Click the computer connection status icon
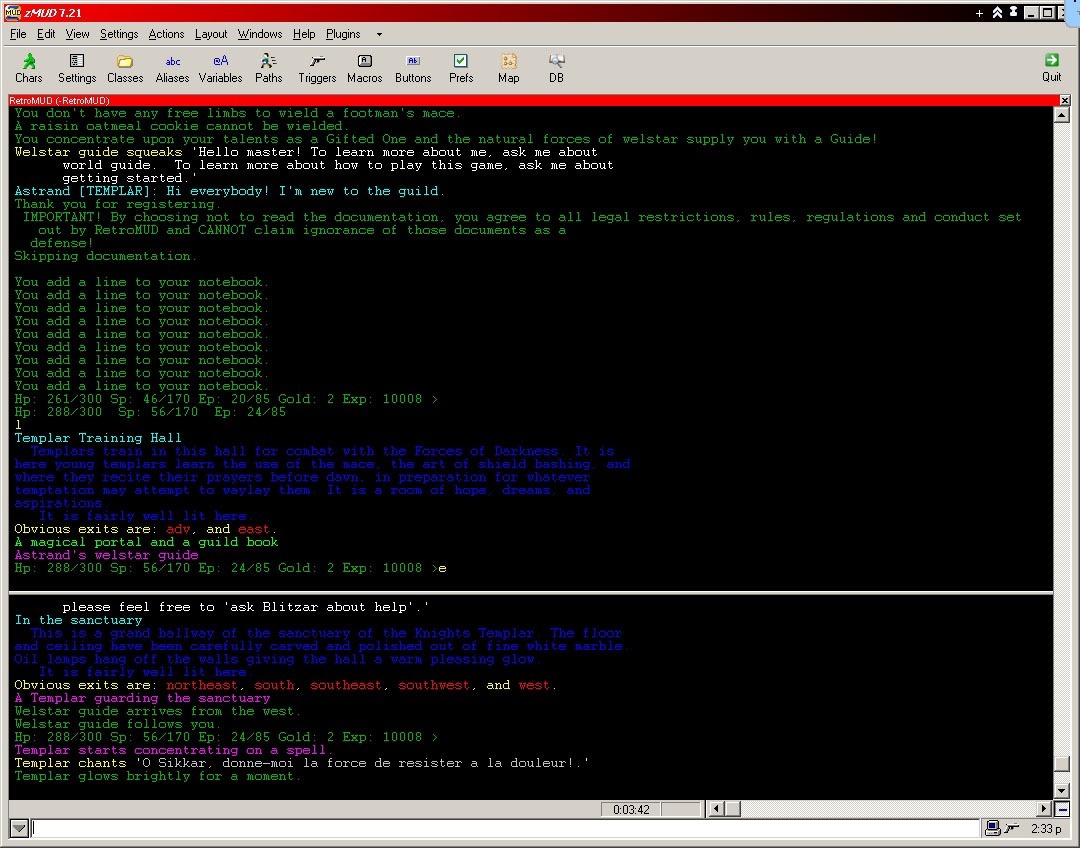 [993, 828]
